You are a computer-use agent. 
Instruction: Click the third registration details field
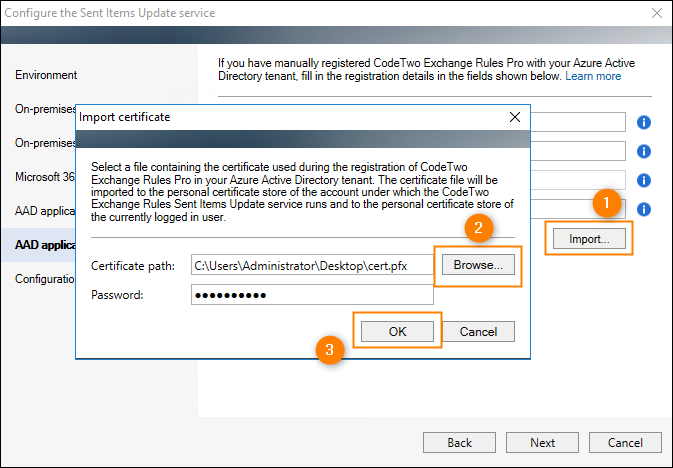pyautogui.click(x=578, y=180)
